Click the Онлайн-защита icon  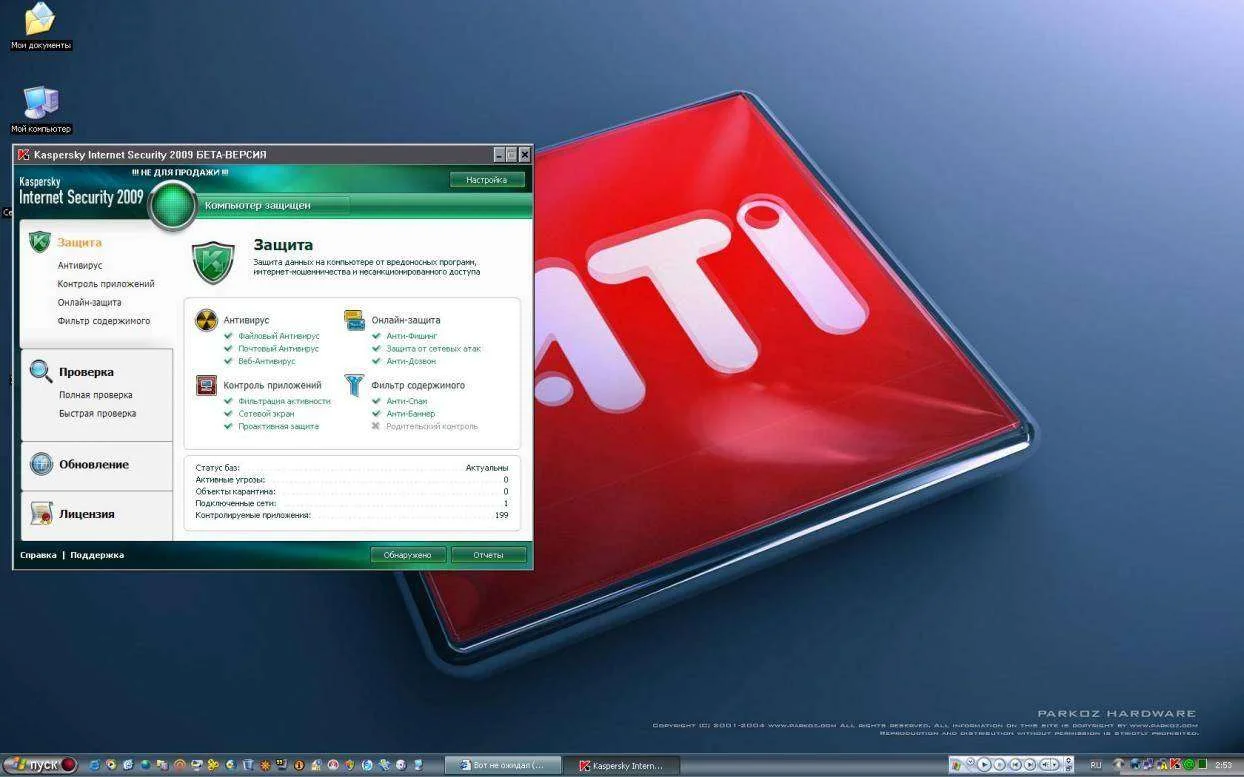[355, 320]
